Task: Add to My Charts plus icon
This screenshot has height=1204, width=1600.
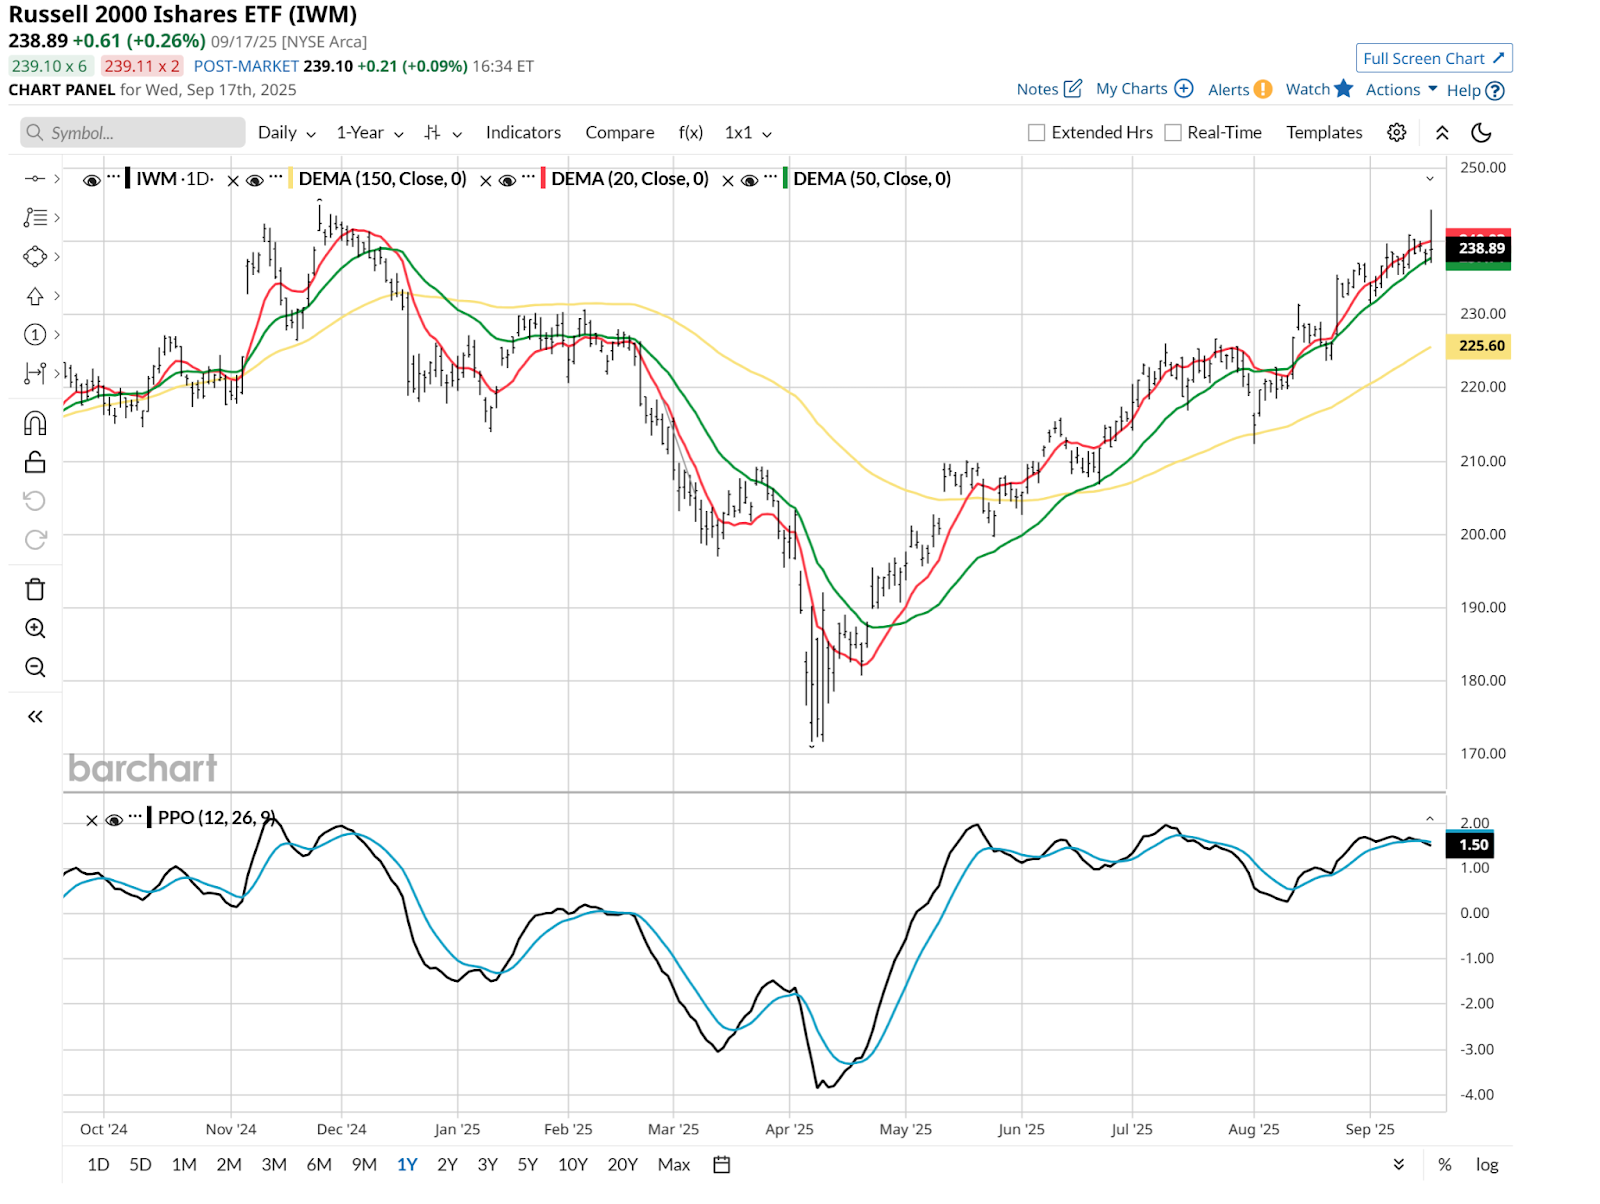Action: [x=1184, y=88]
